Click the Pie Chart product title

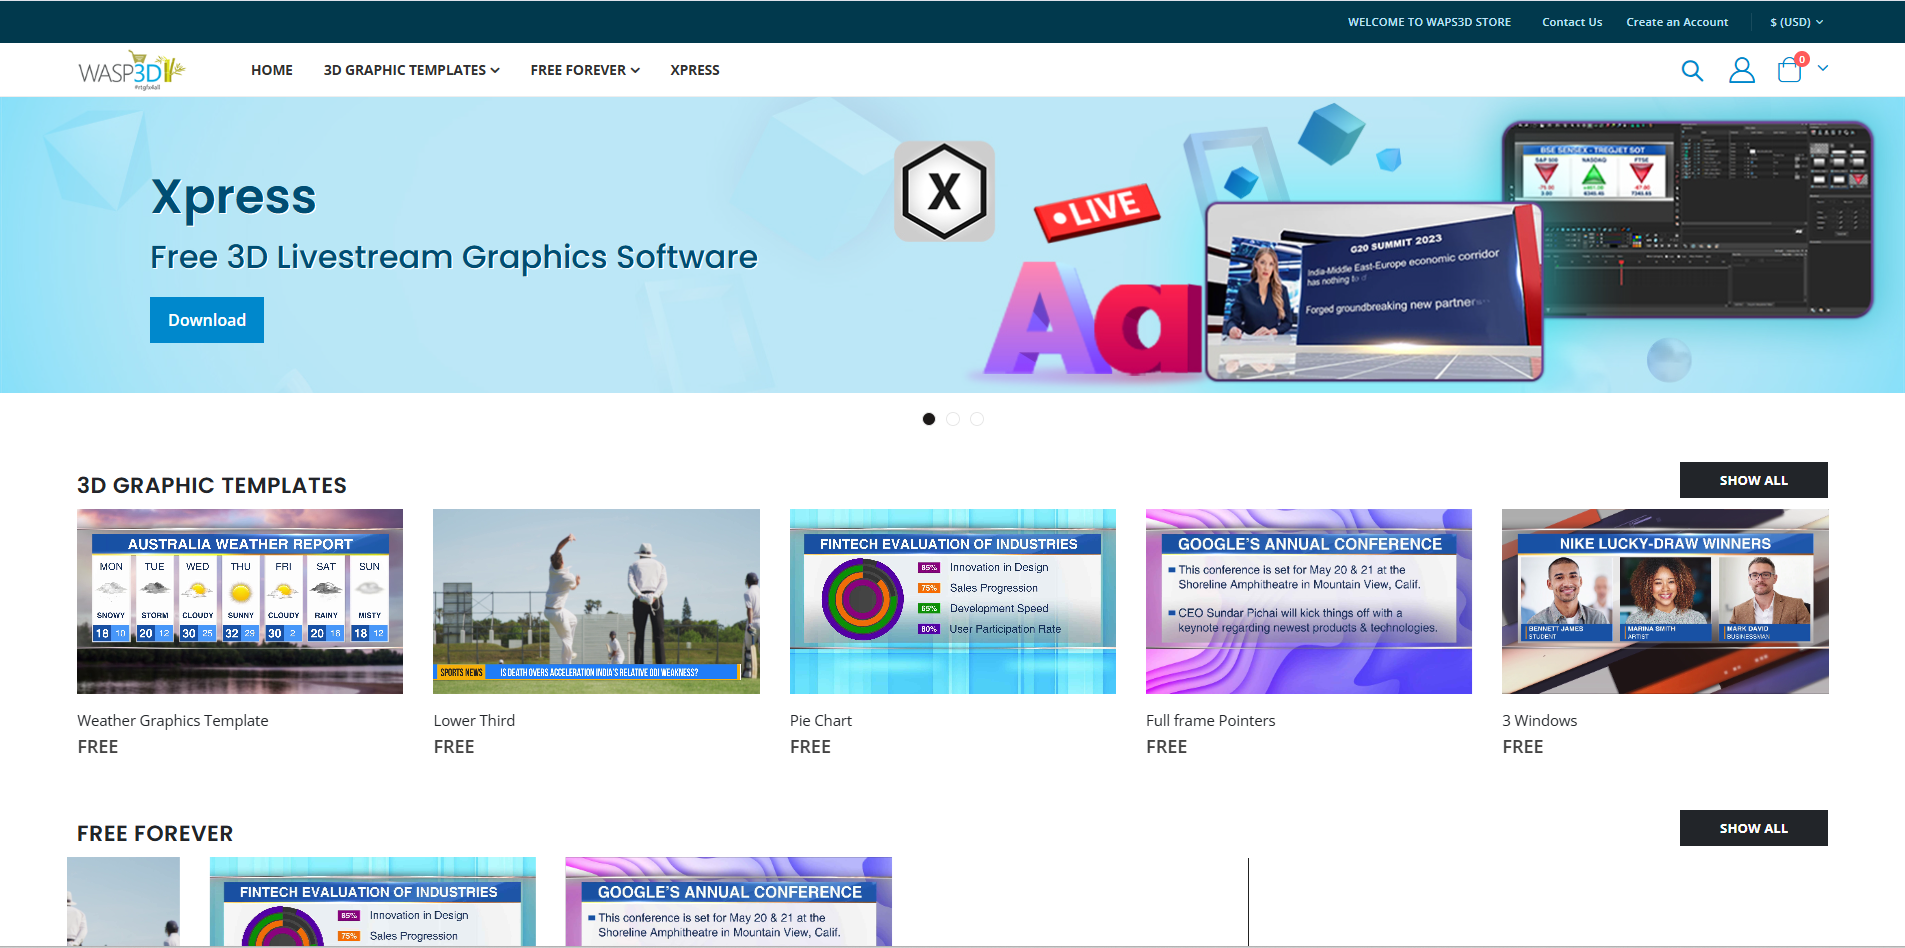coord(821,720)
